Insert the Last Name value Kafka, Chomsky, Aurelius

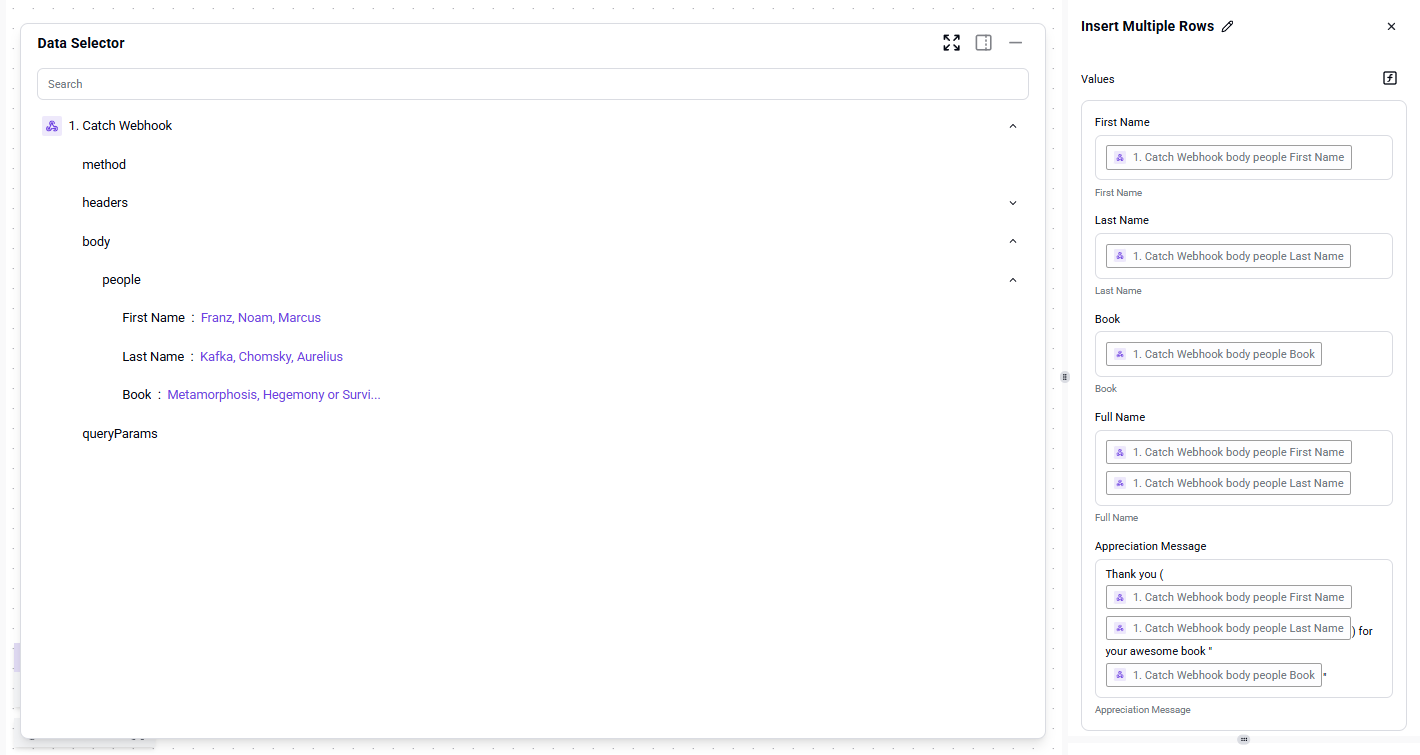point(271,357)
